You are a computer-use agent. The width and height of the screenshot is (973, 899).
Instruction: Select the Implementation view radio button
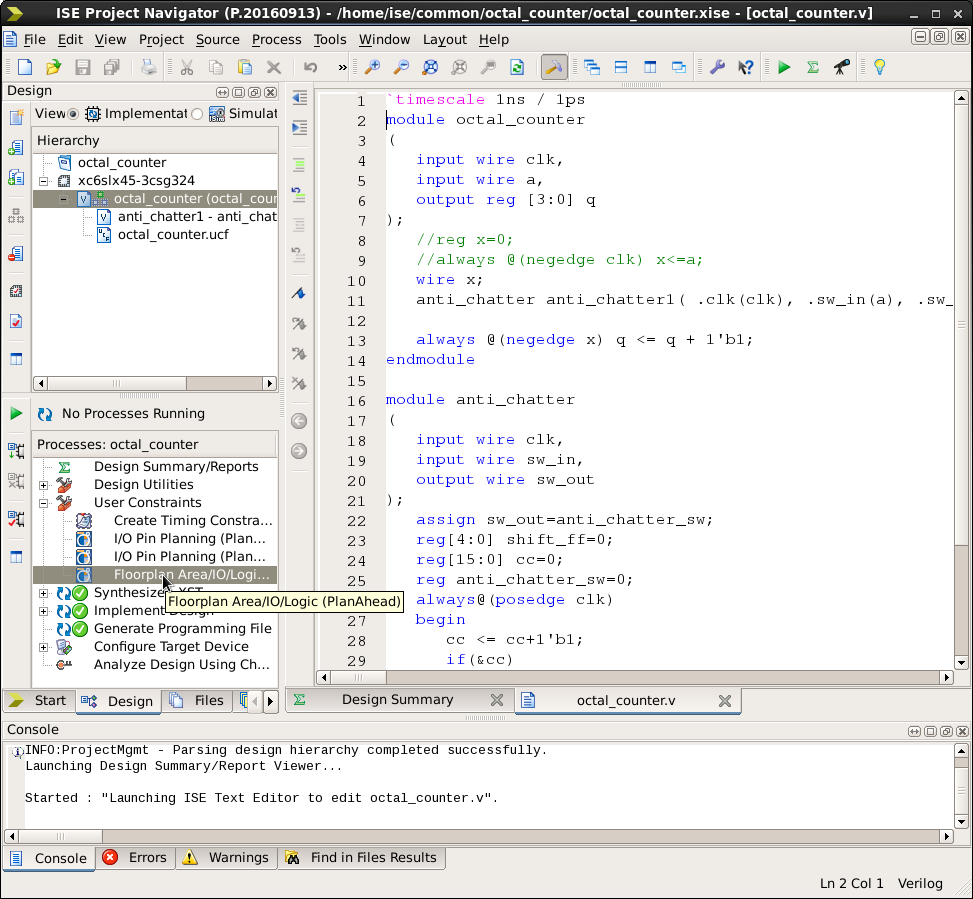point(73,114)
